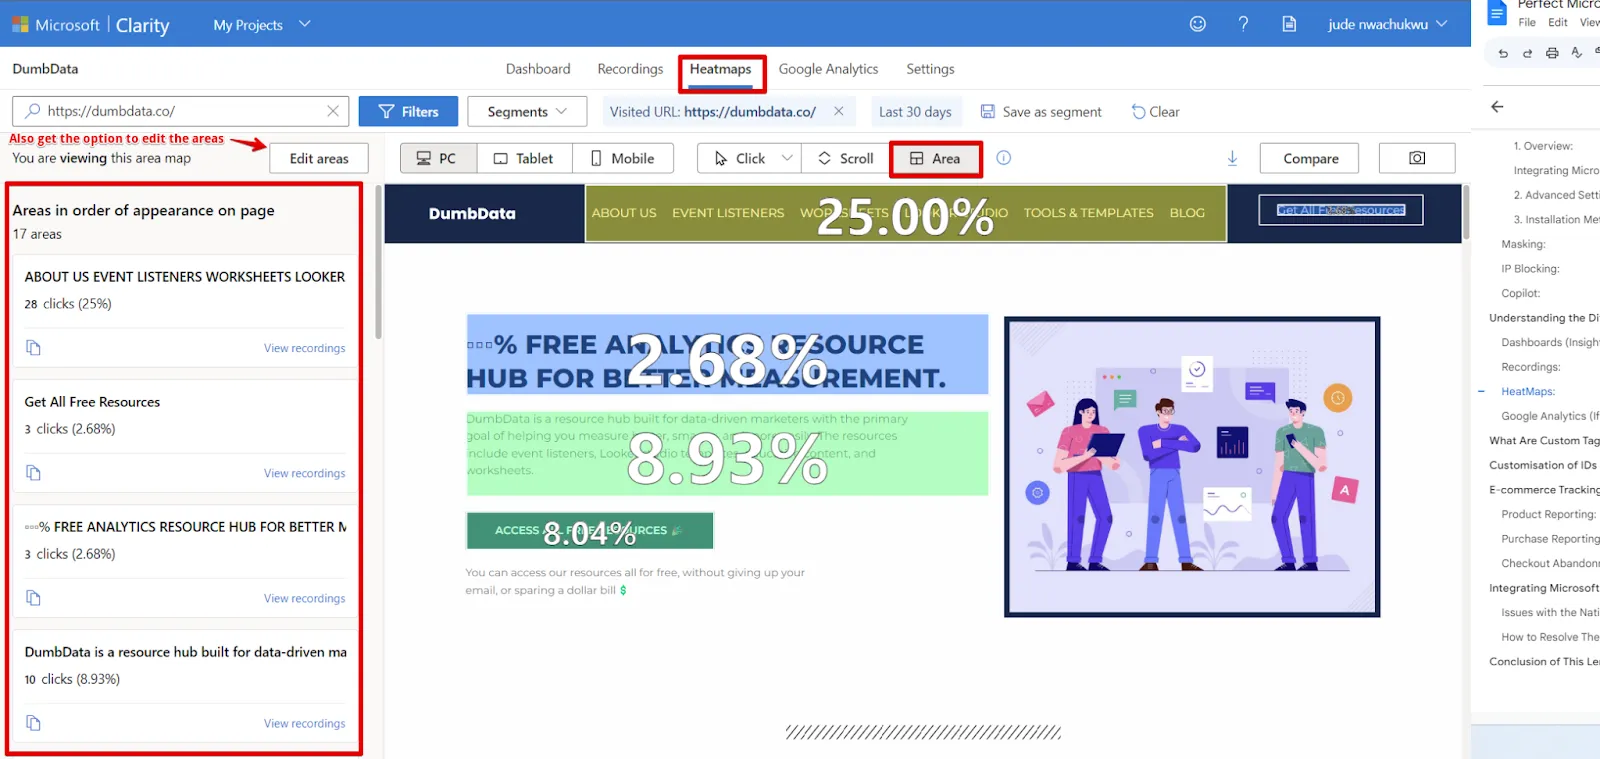Click the areas list vertical scrollbar

click(378, 263)
